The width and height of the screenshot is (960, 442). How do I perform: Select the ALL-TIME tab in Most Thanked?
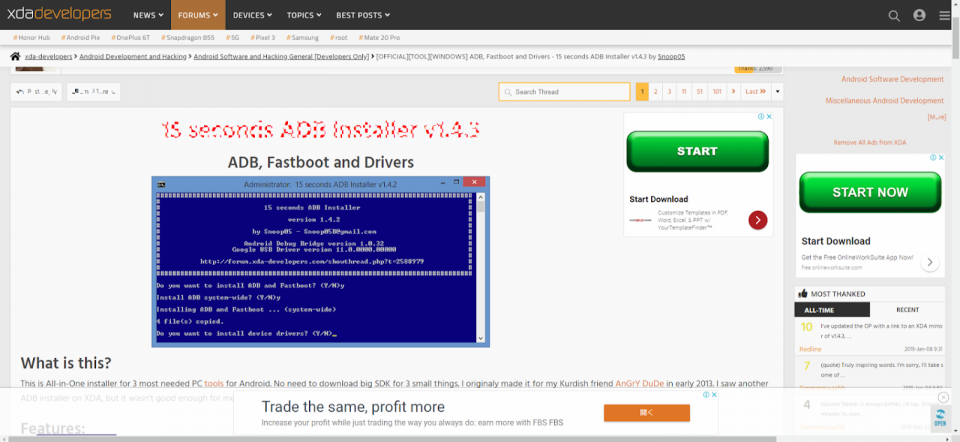click(x=832, y=310)
